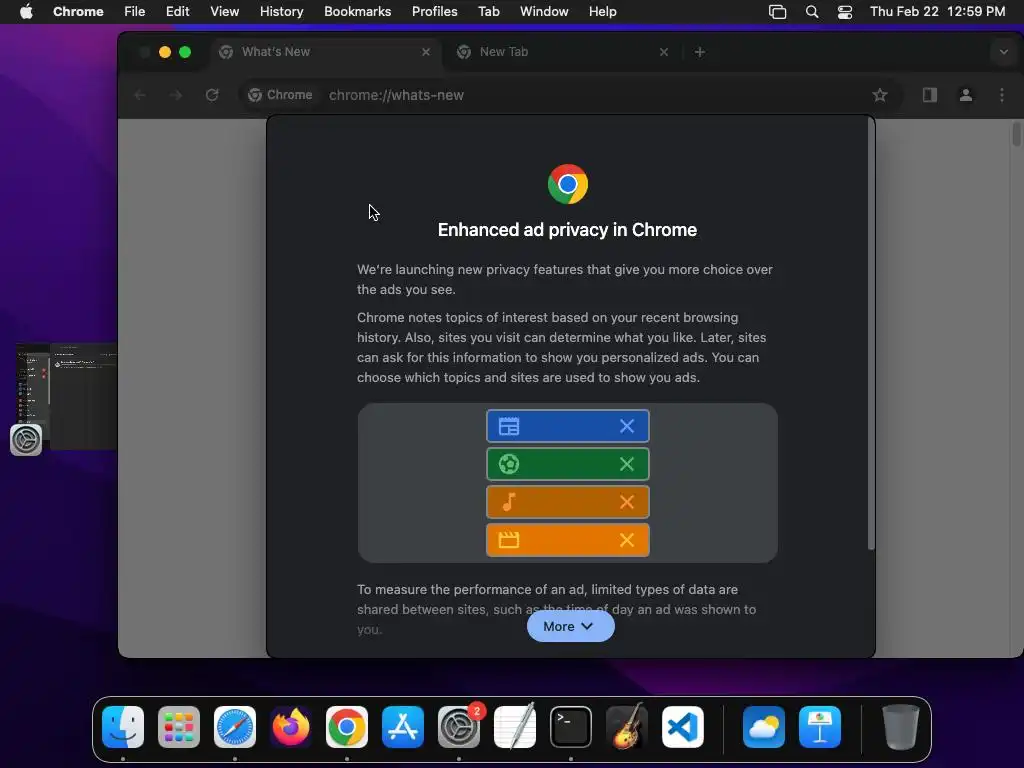Open the File menu
This screenshot has height=768, width=1024.
click(x=135, y=12)
